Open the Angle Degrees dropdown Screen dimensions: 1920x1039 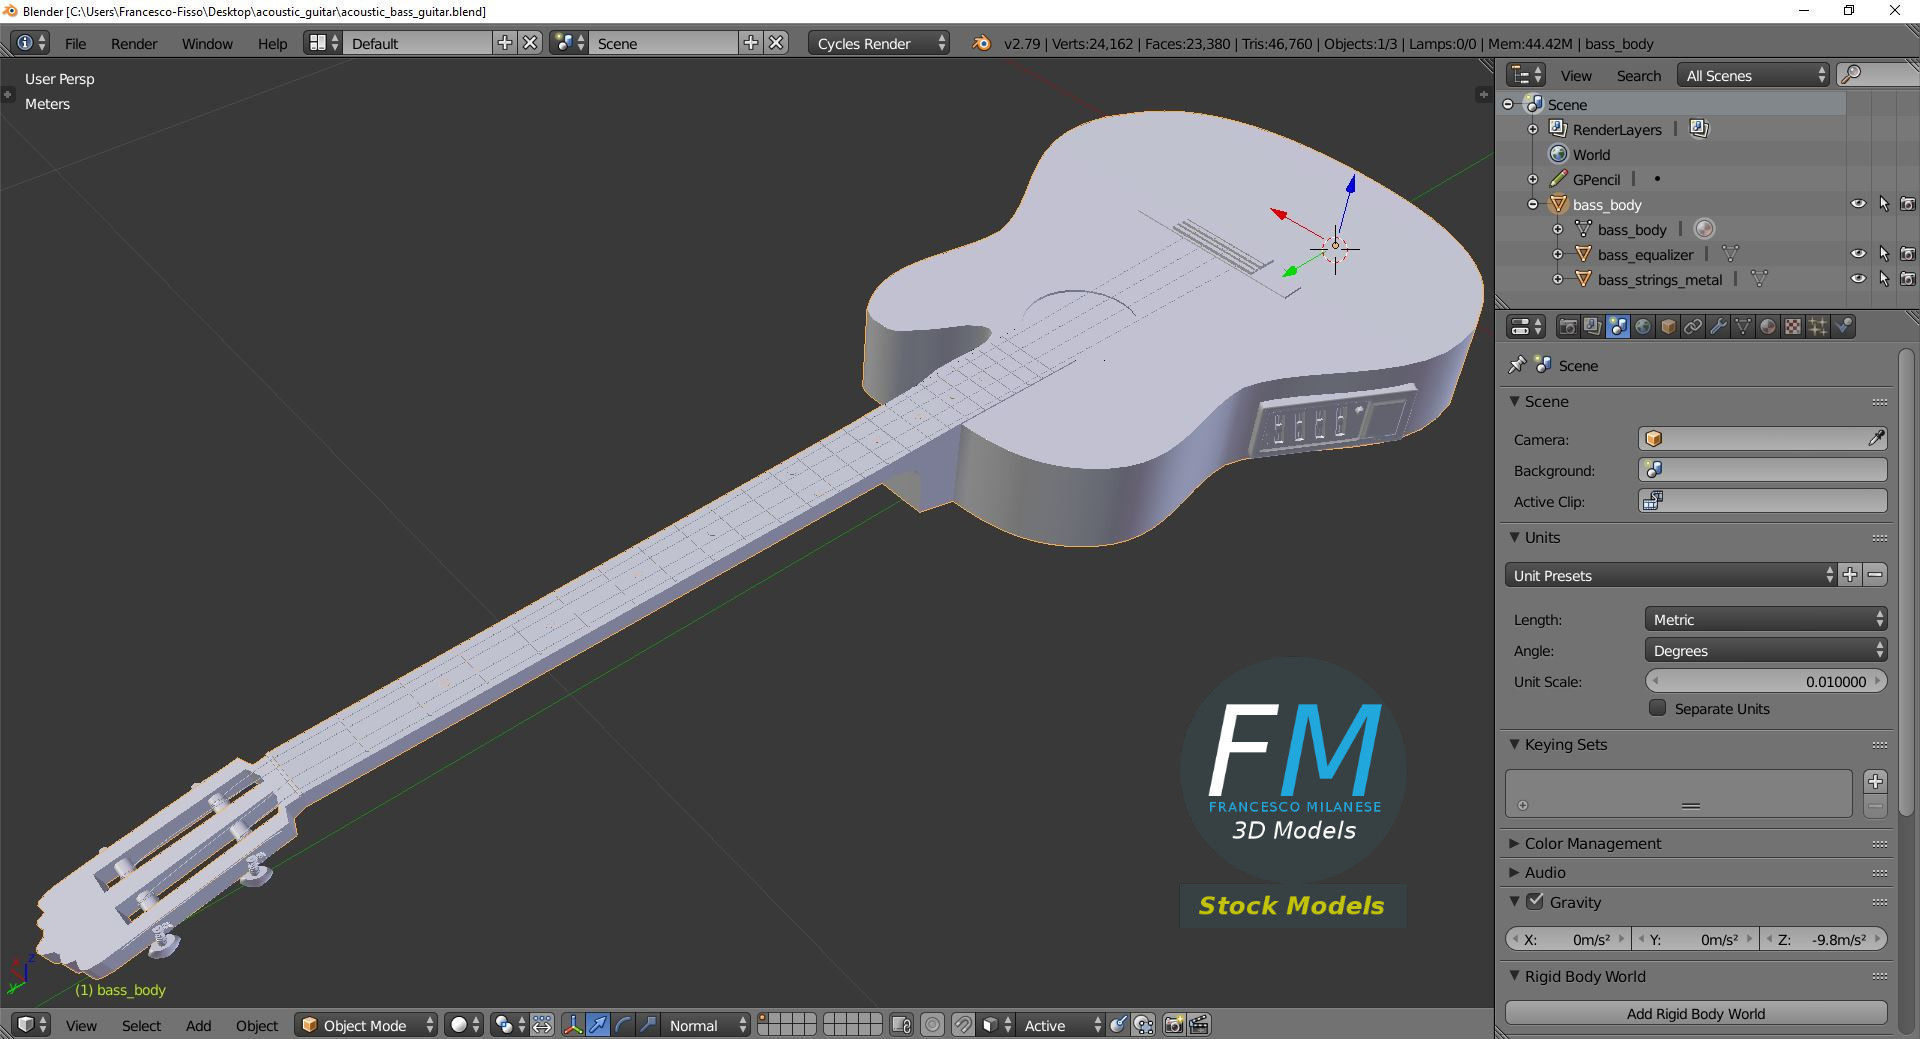(1765, 650)
